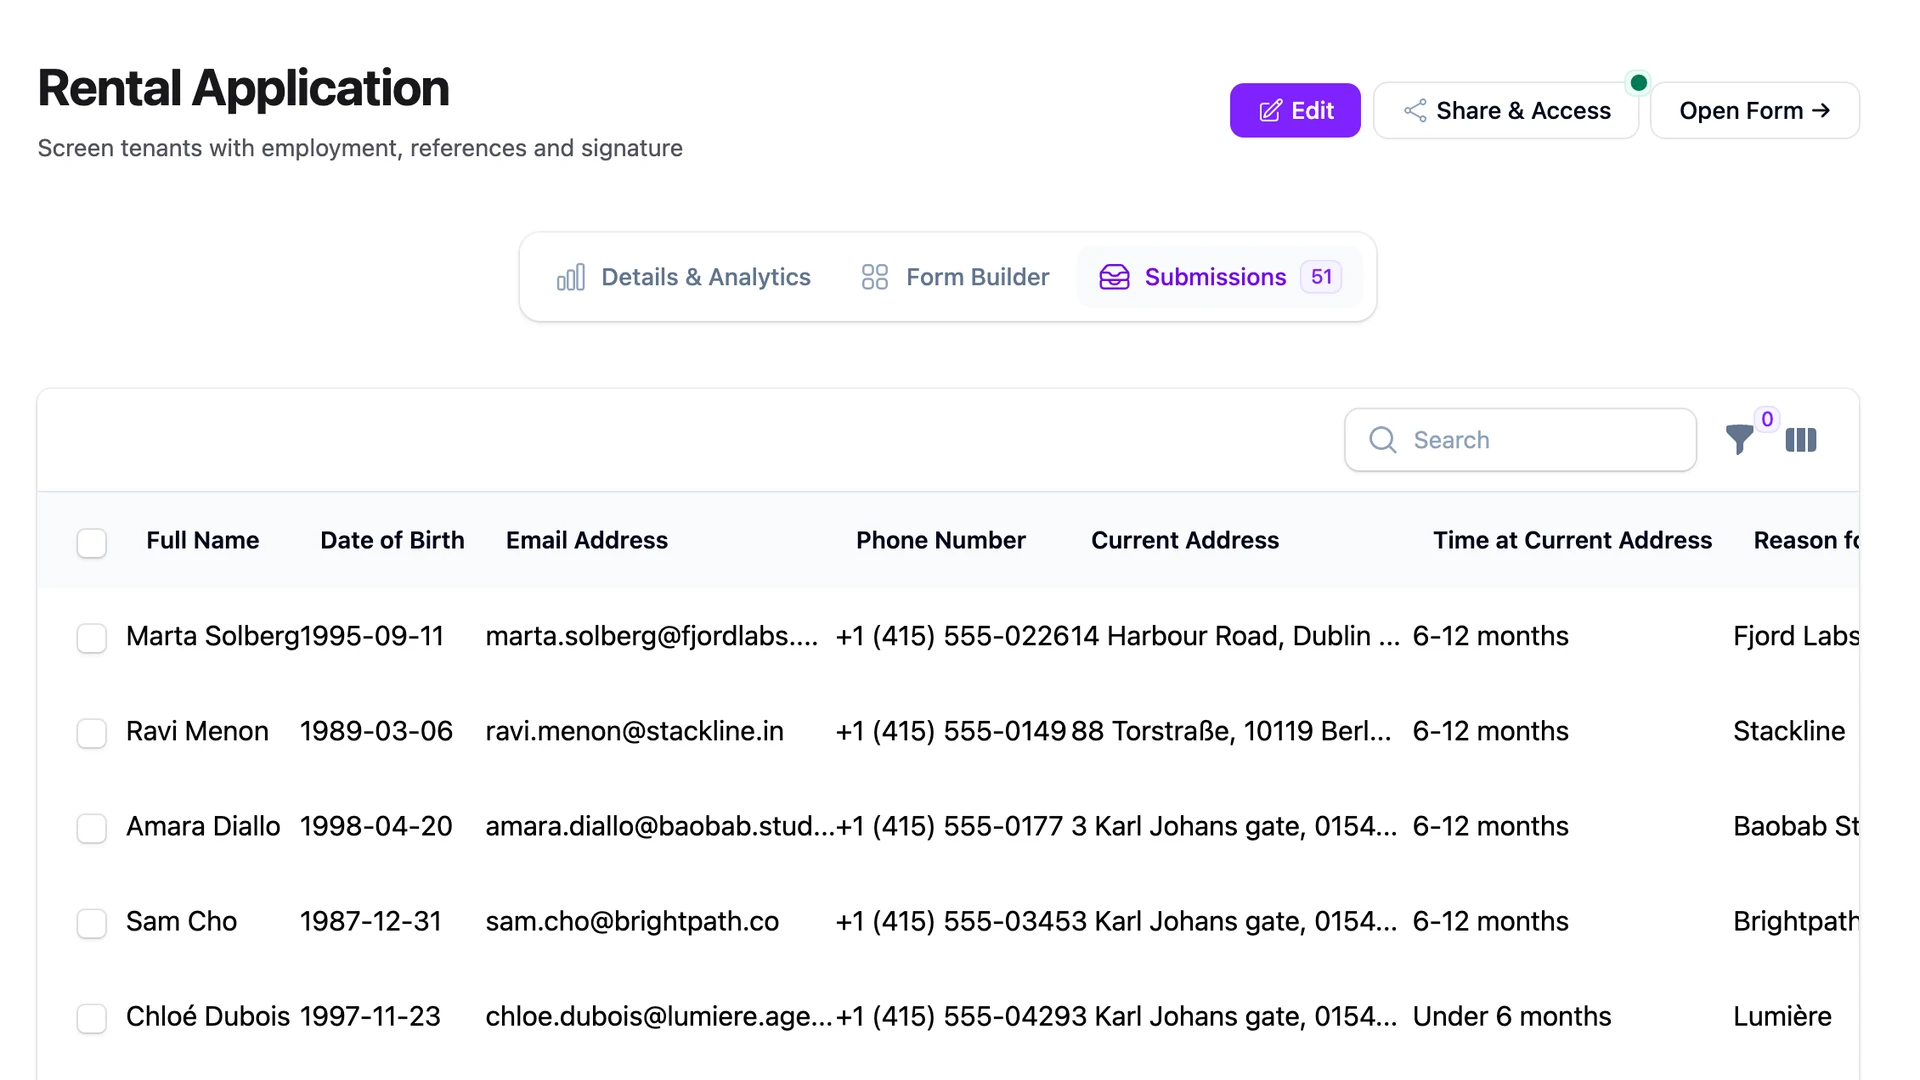
Task: Check the Sam Cho row checkbox
Action: (92, 923)
